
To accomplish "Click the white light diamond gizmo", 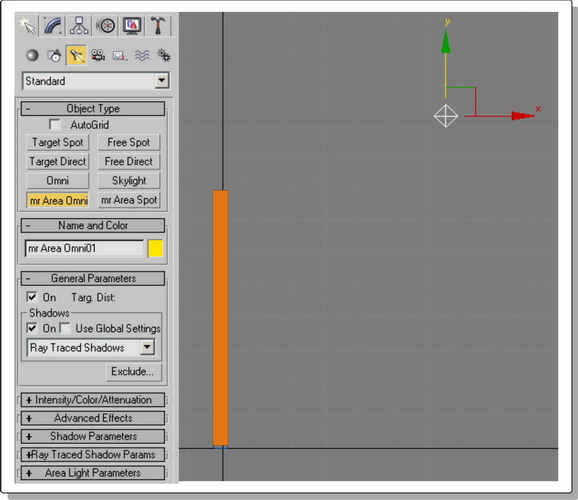I will point(446,116).
